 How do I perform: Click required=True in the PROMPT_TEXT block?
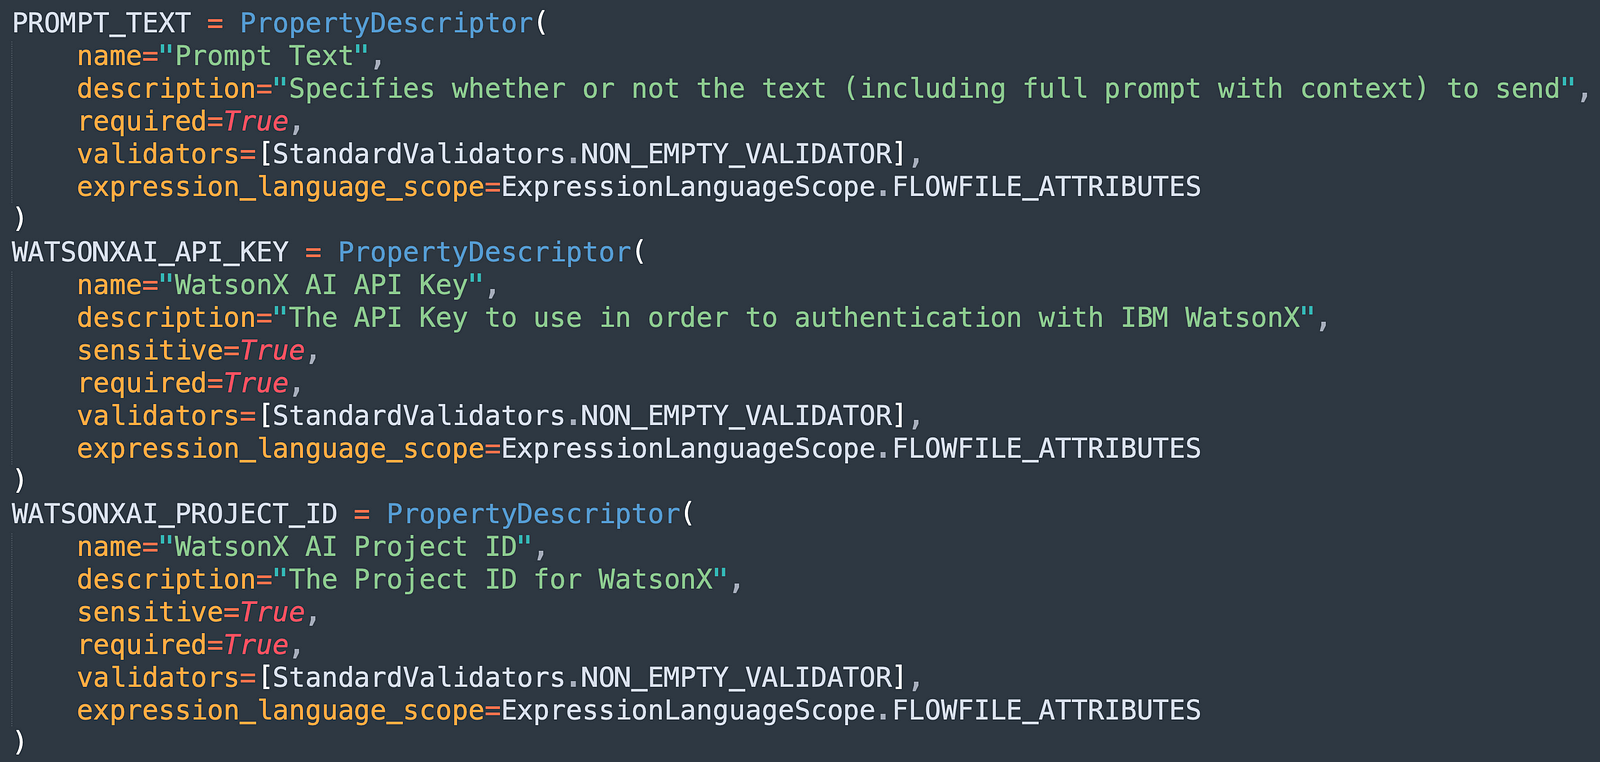(183, 121)
